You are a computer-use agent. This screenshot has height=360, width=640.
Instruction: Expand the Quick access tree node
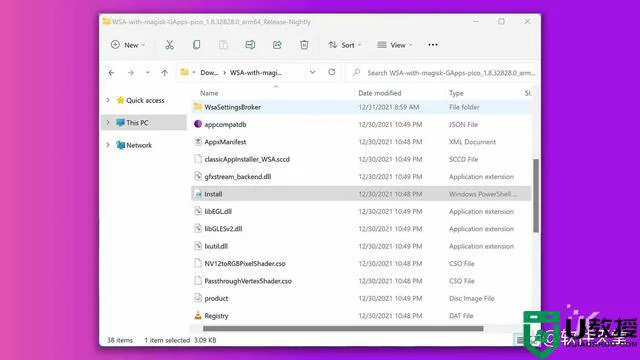(108, 100)
